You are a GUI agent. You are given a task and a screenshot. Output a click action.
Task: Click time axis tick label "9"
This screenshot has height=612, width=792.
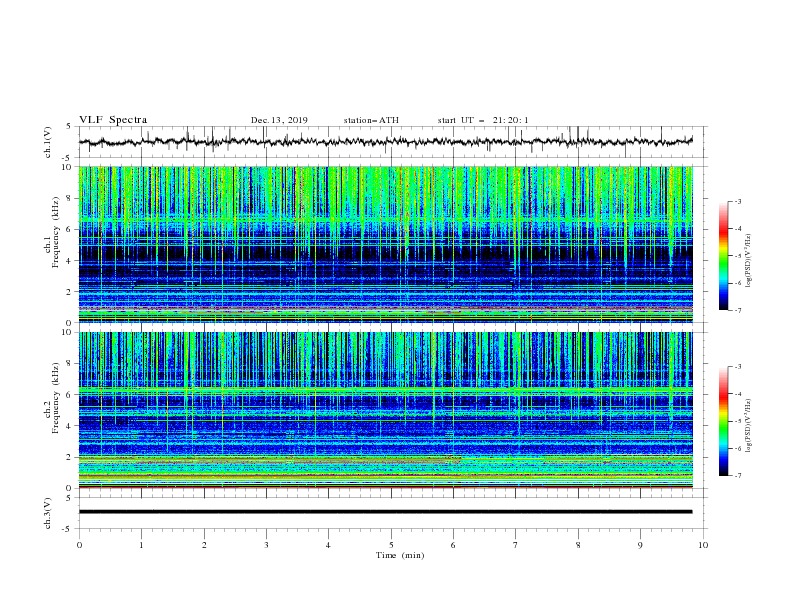pyautogui.click(x=640, y=545)
